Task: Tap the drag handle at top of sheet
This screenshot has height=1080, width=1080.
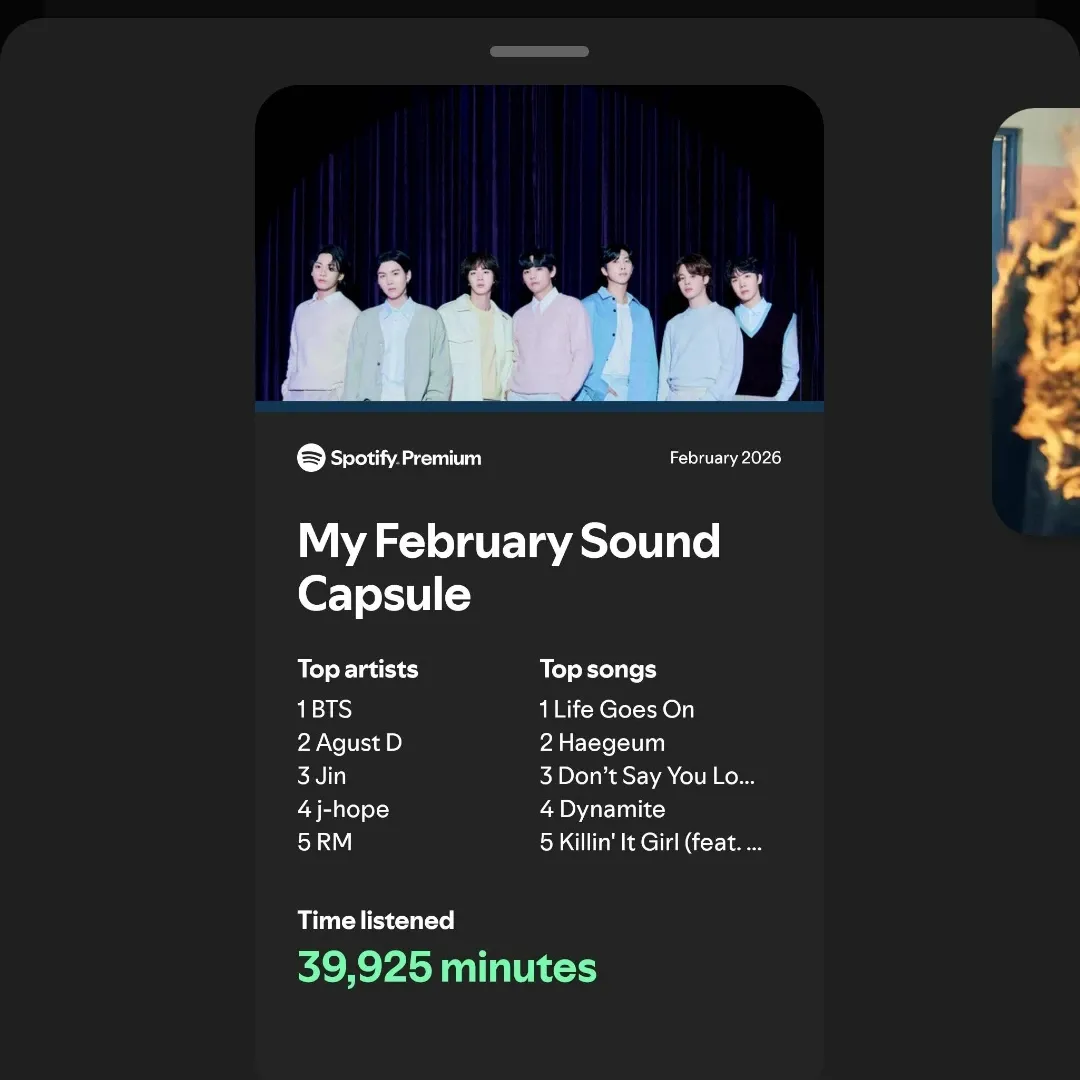Action: pos(539,52)
